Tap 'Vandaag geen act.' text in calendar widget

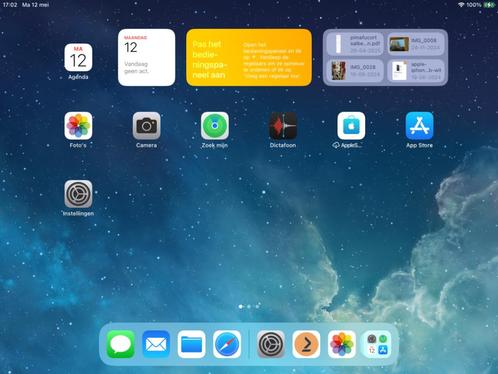click(136, 67)
